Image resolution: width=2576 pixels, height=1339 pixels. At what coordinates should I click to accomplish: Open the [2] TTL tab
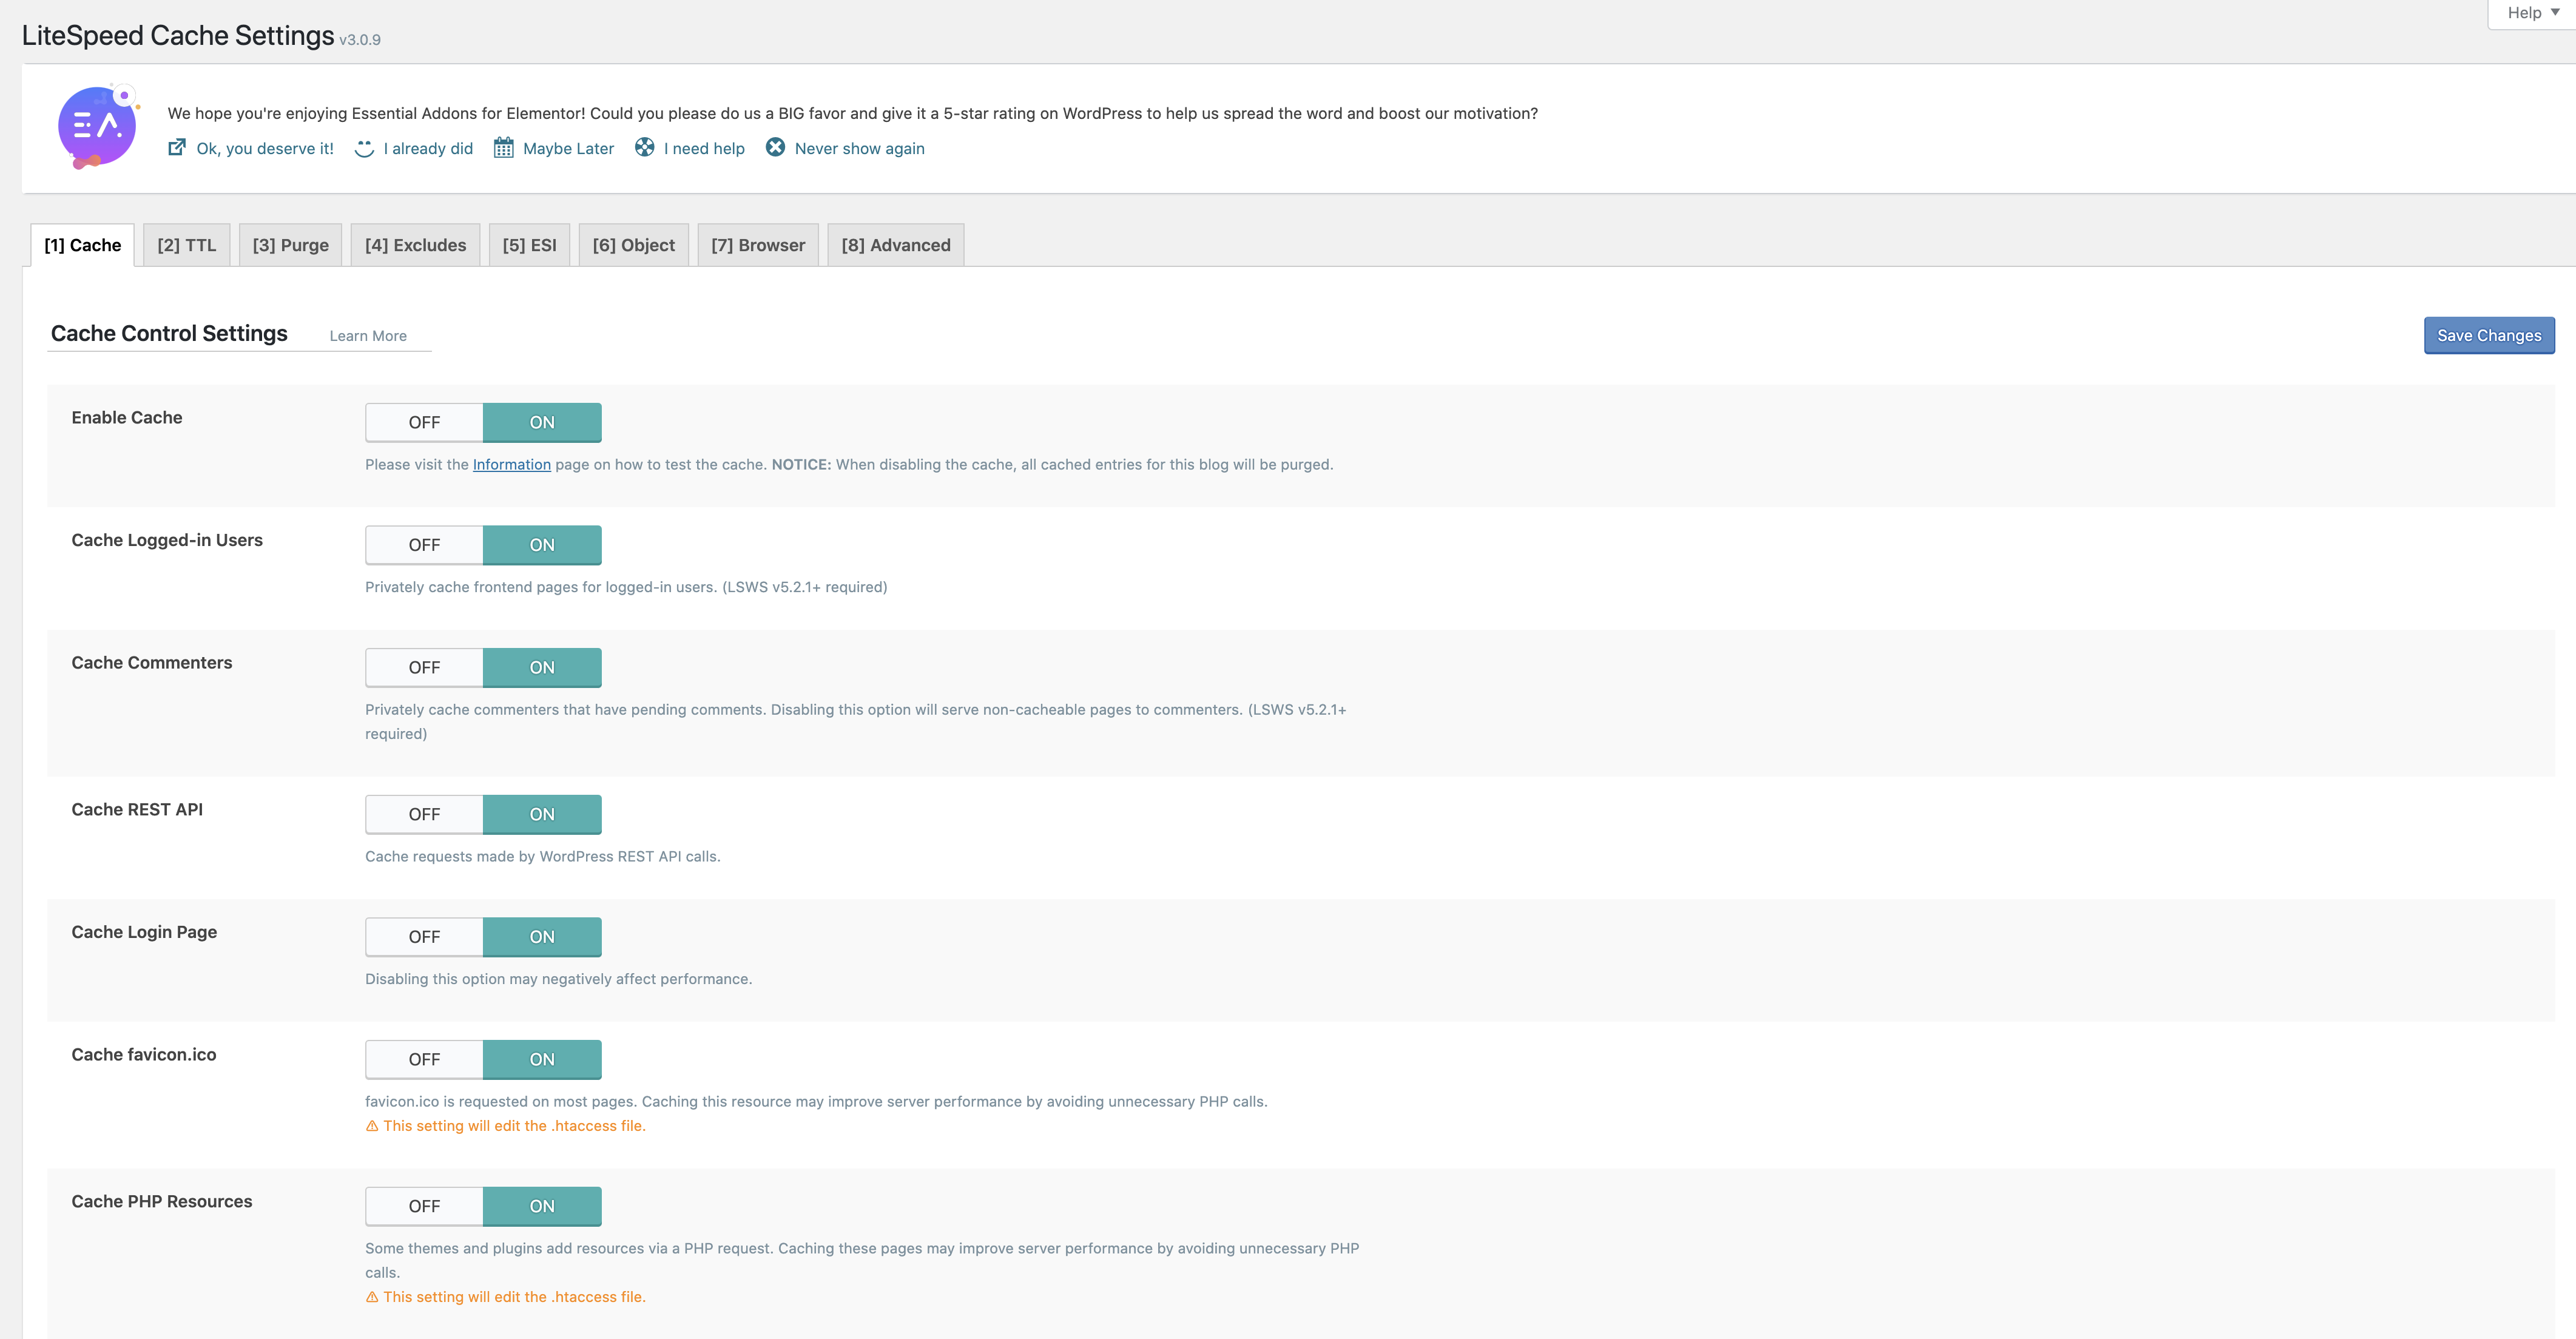(x=187, y=245)
